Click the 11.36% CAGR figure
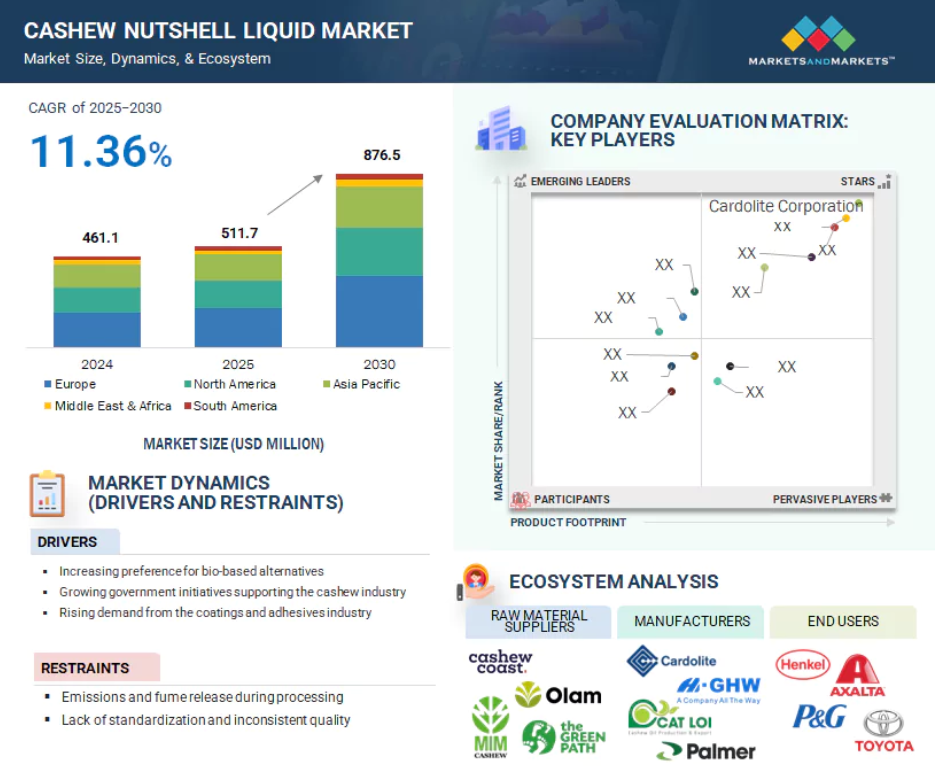The width and height of the screenshot is (936, 766). (101, 151)
